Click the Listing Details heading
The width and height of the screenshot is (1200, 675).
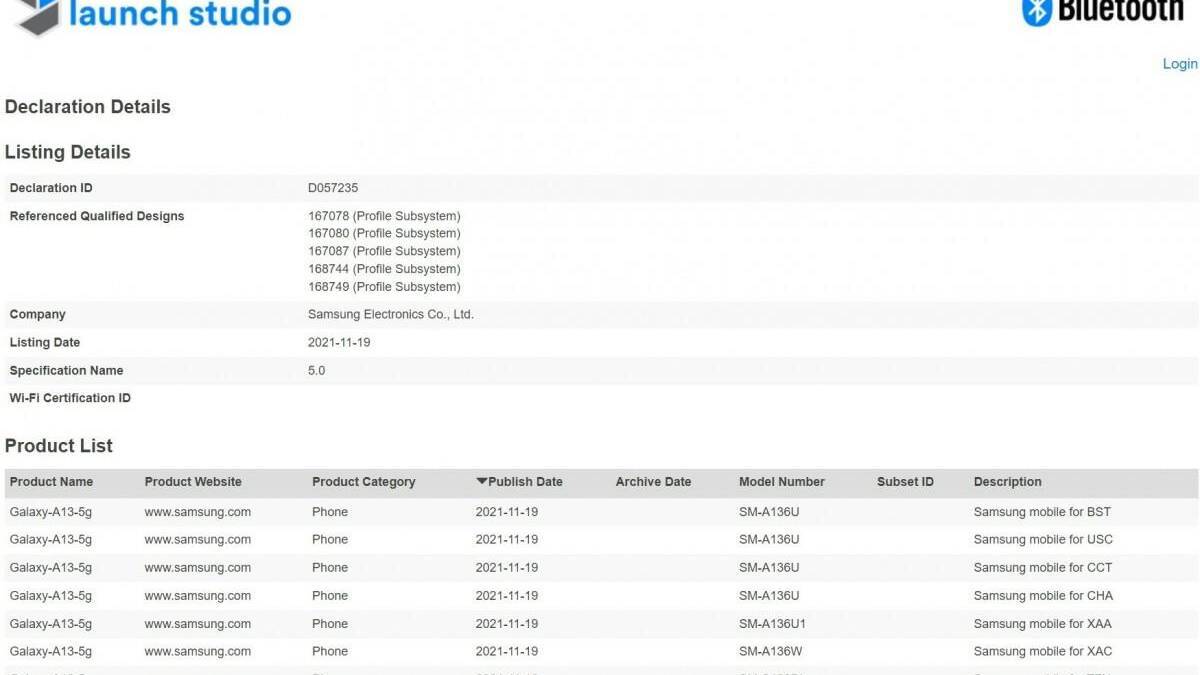pyautogui.click(x=68, y=152)
